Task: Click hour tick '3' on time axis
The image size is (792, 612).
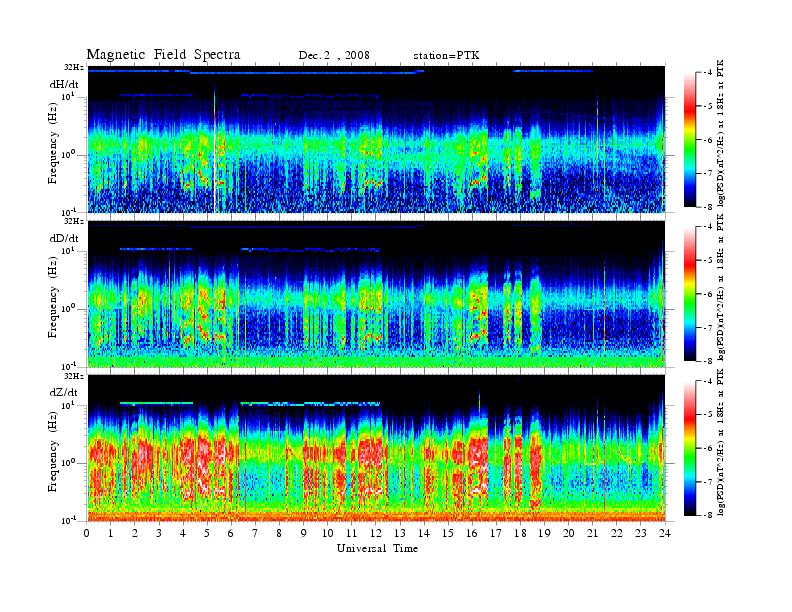Action: pyautogui.click(x=159, y=533)
